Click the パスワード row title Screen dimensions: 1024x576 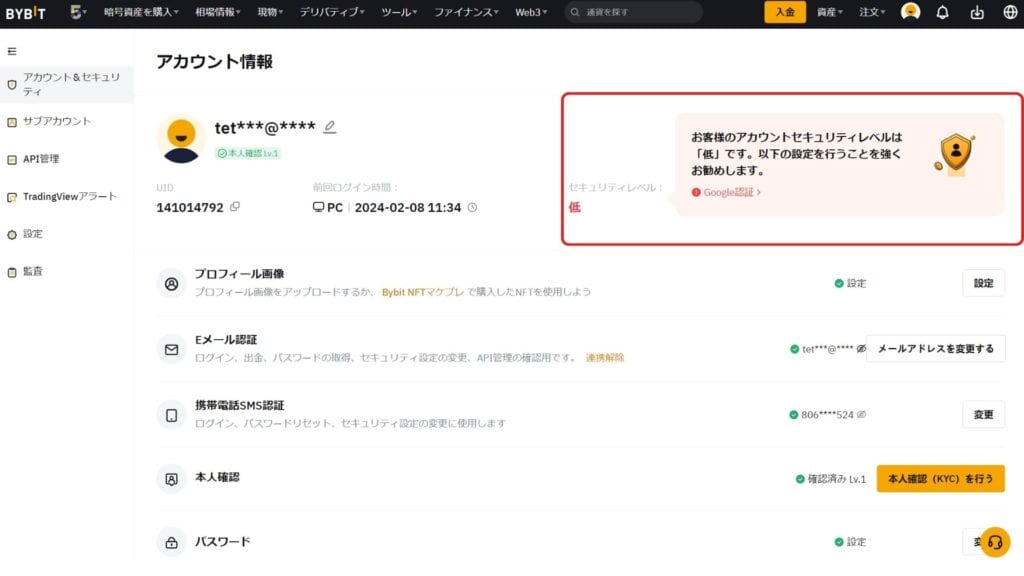tap(223, 541)
